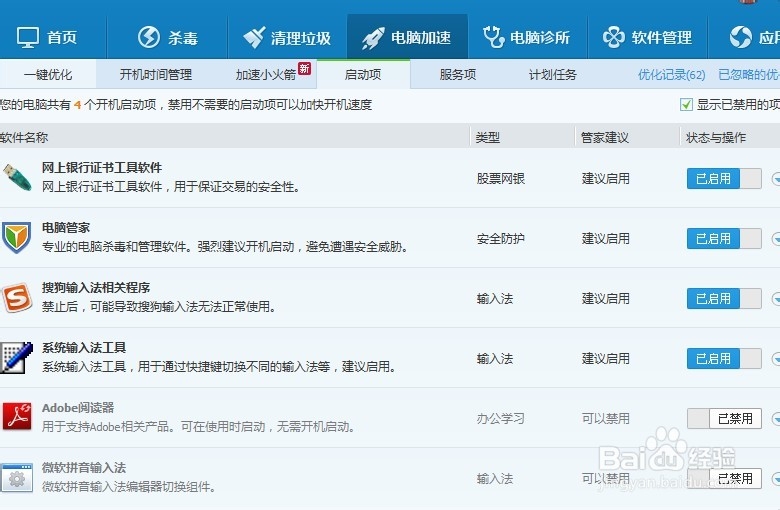Screen dimensions: 780x510
Task: Expand the arrow beside Adobe阅读器 switch
Action: [776, 419]
